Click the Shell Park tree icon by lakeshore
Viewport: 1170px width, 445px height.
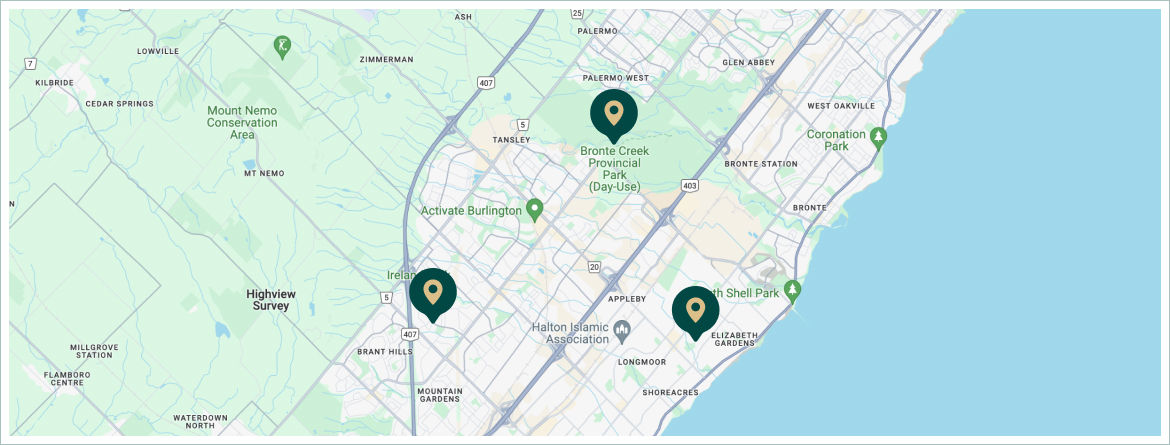tap(792, 290)
